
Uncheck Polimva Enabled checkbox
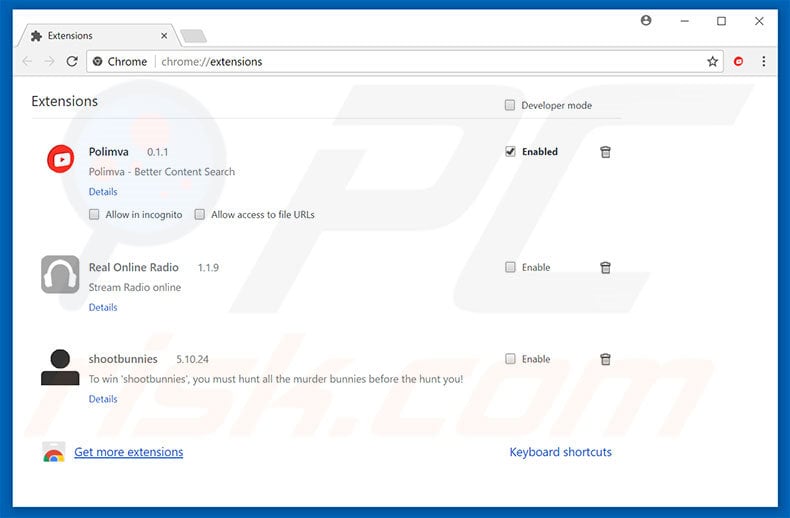coord(510,152)
